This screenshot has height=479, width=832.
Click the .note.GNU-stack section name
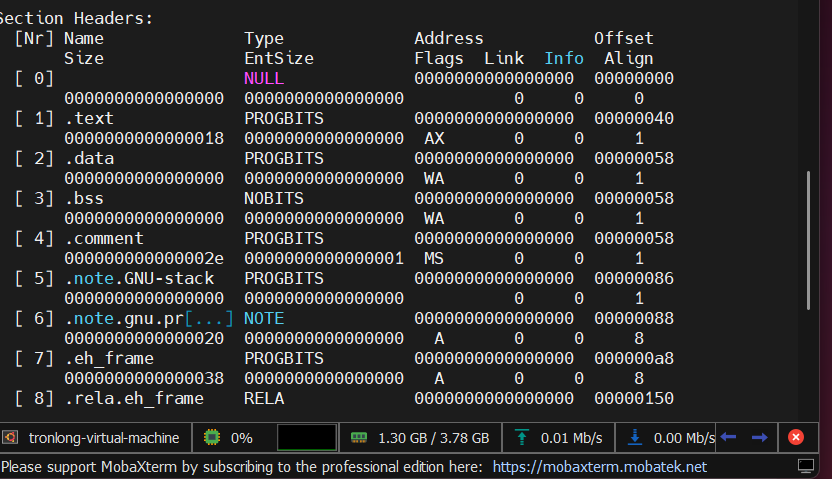(x=139, y=278)
